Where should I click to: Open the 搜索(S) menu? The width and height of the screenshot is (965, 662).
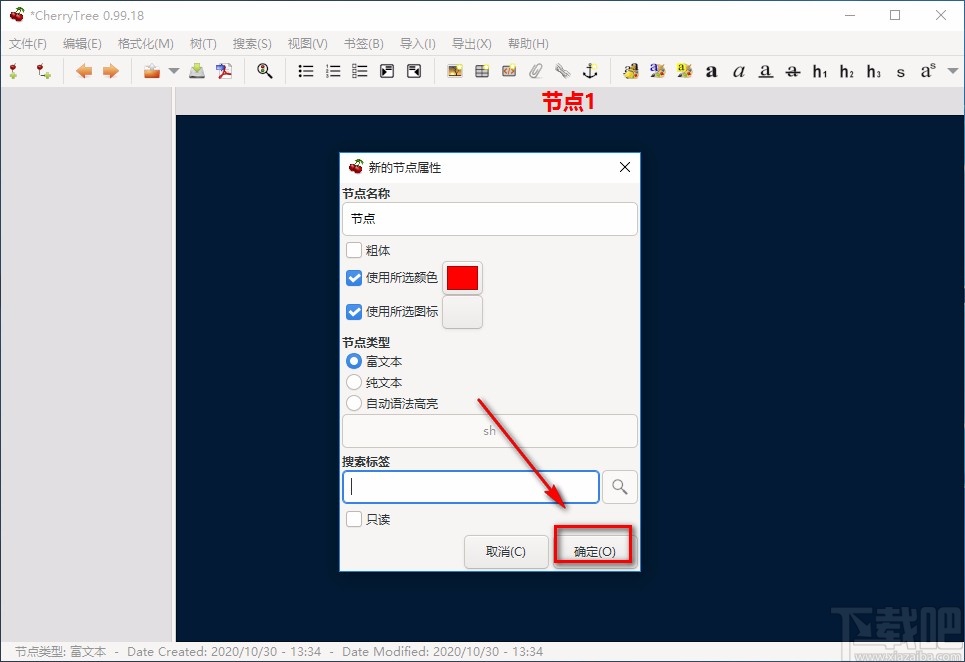[x=252, y=44]
